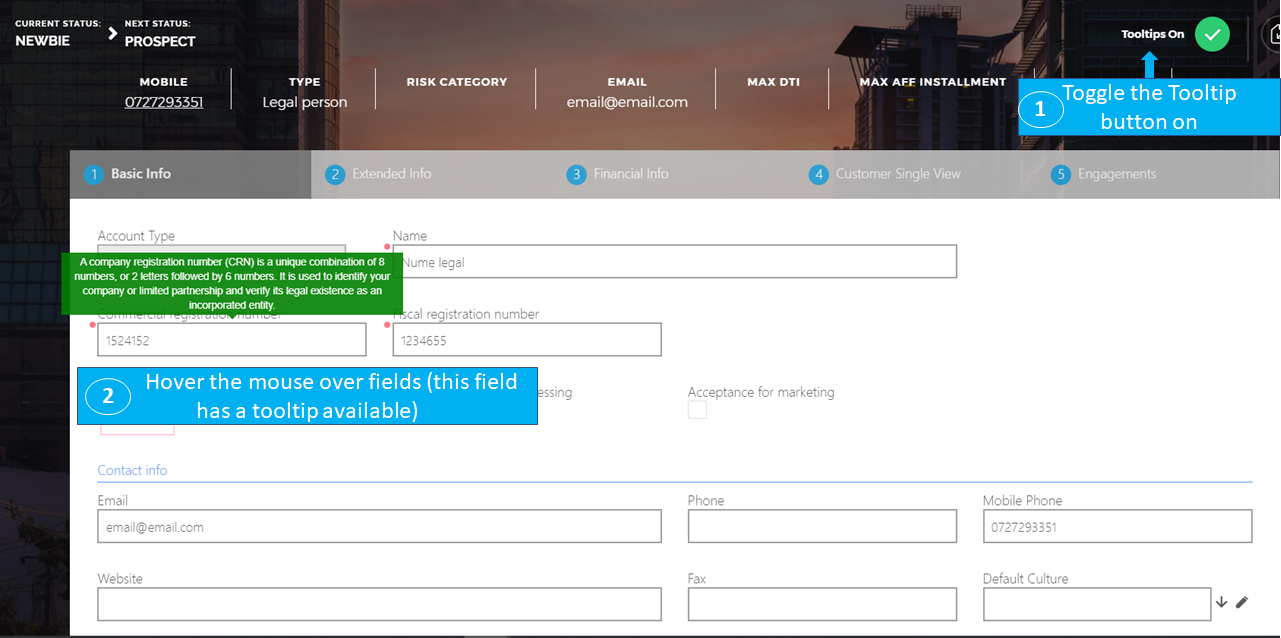The image size is (1281, 638).
Task: Focus the Fiscal registration number field
Action: tap(527, 340)
